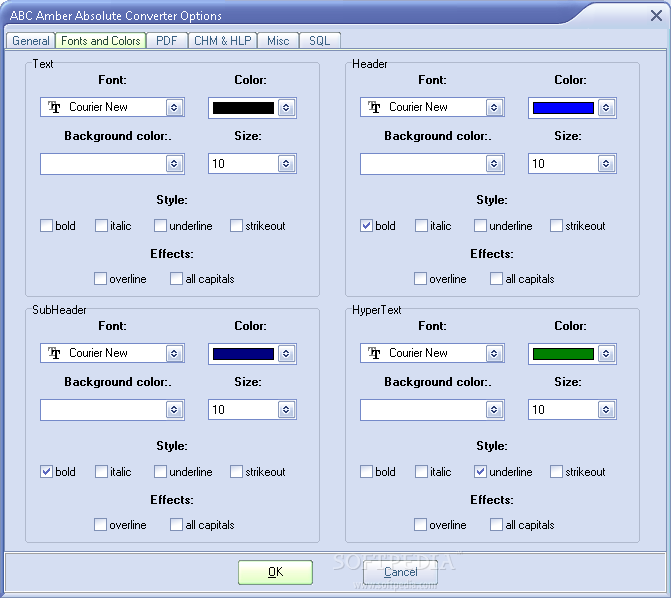
Task: Switch to the General tab
Action: 30,41
